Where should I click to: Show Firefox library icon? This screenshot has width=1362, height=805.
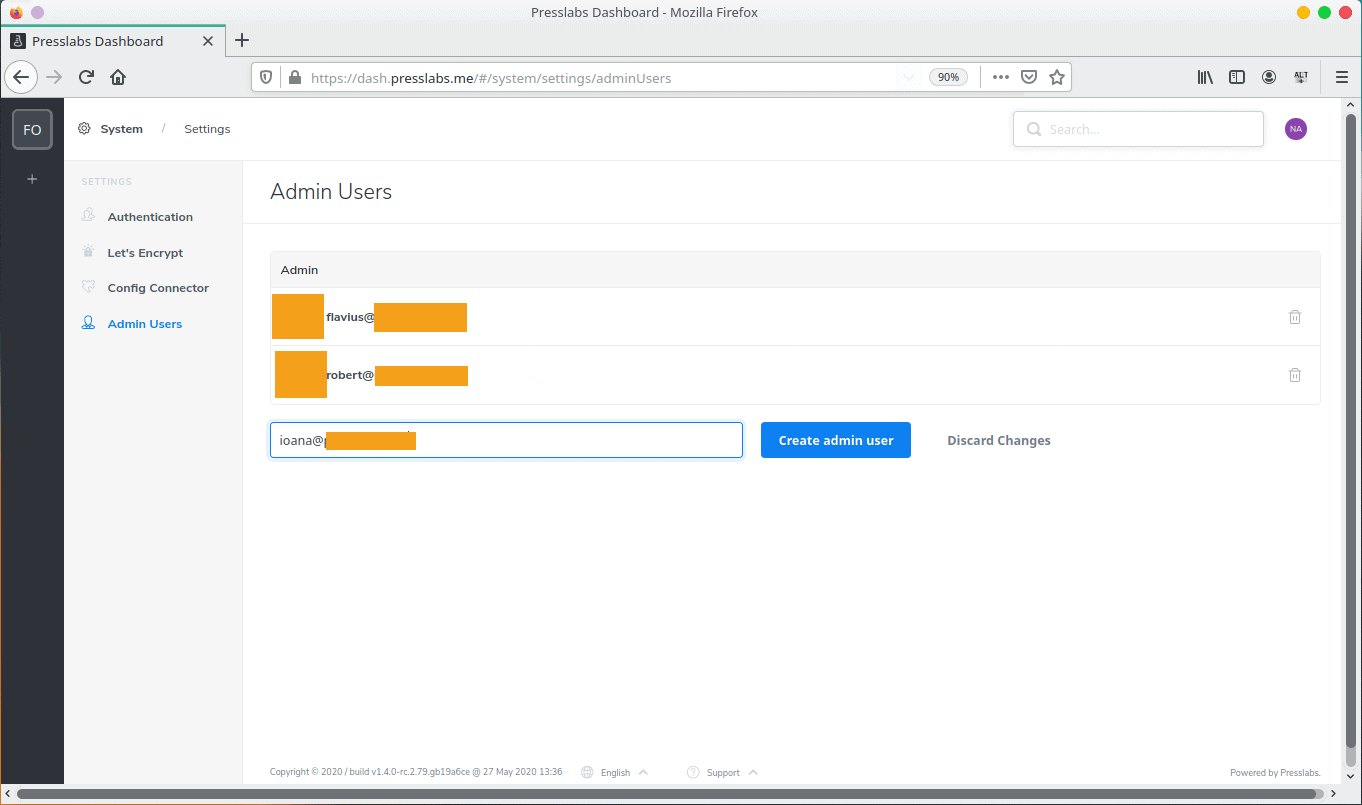(x=1205, y=77)
